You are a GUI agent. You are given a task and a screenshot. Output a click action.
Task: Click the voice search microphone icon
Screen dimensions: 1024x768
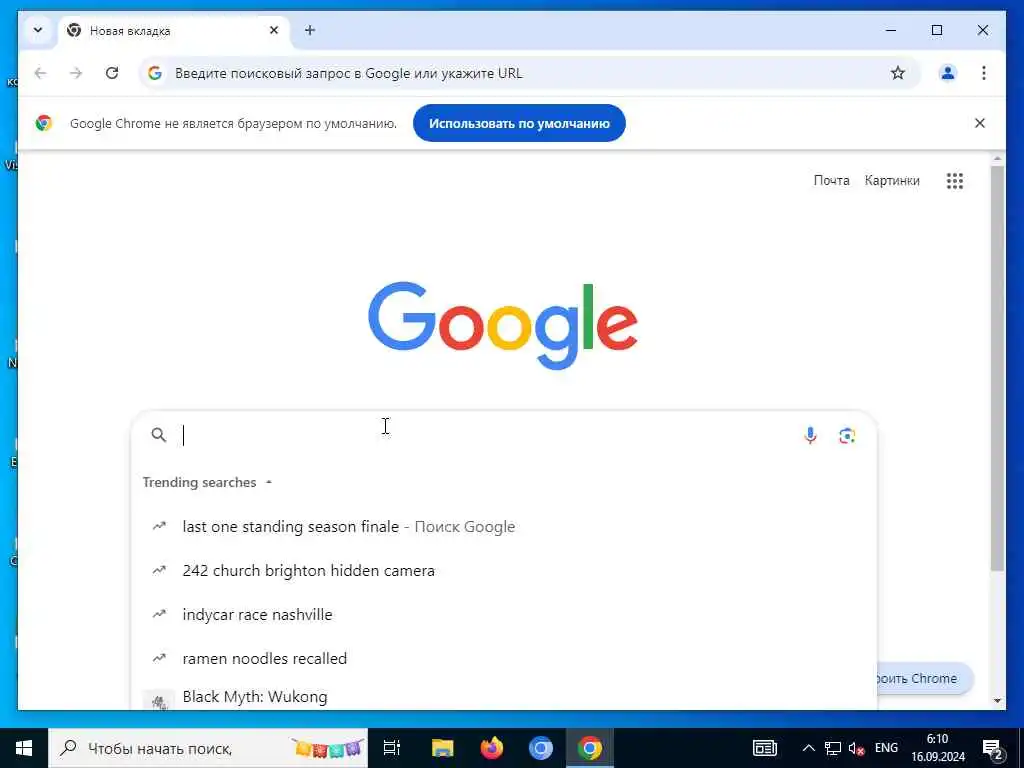click(x=810, y=436)
